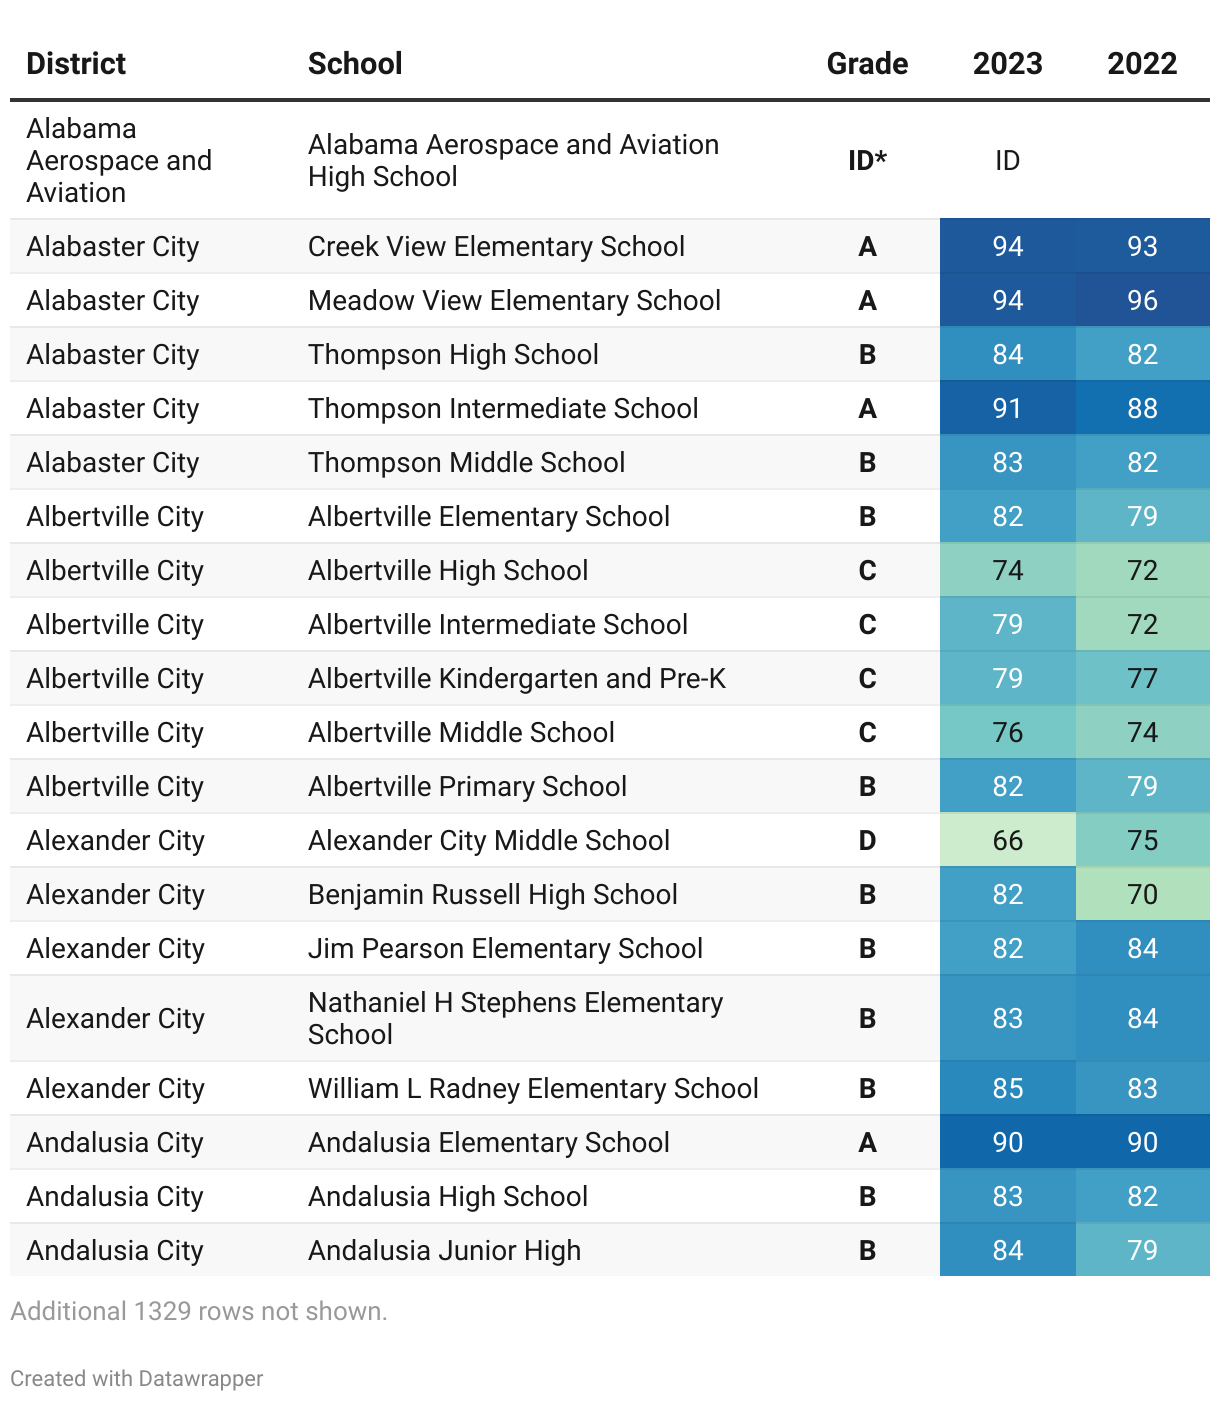1220x1402 pixels.
Task: Click the ID* grade for Alabama Aerospace
Action: click(x=867, y=161)
